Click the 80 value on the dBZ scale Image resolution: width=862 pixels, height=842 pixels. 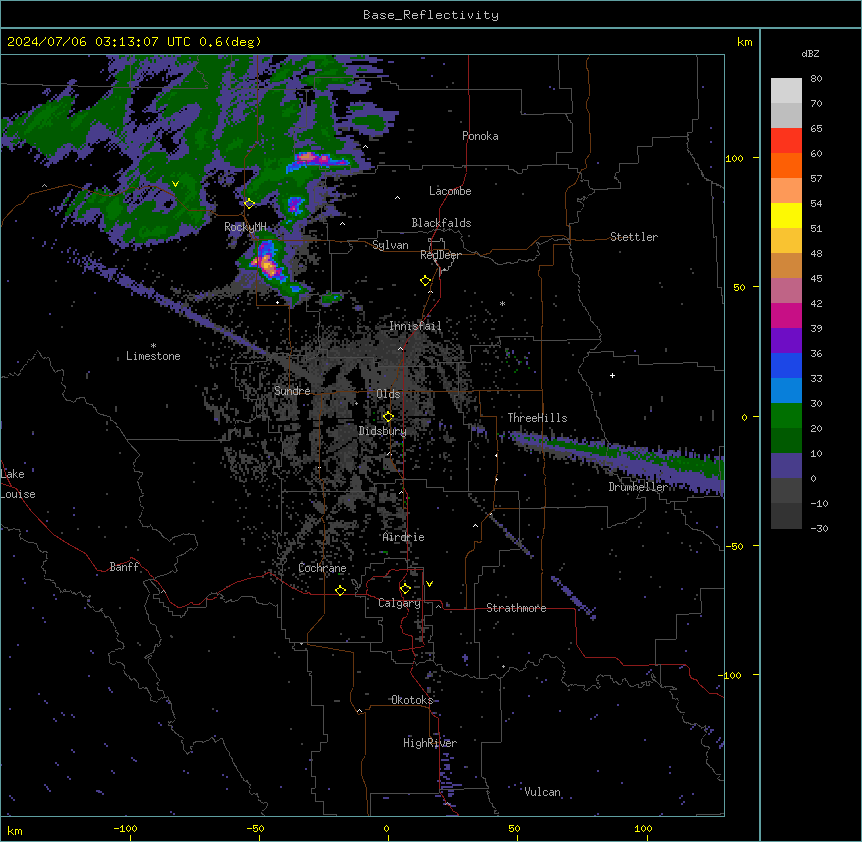(816, 79)
